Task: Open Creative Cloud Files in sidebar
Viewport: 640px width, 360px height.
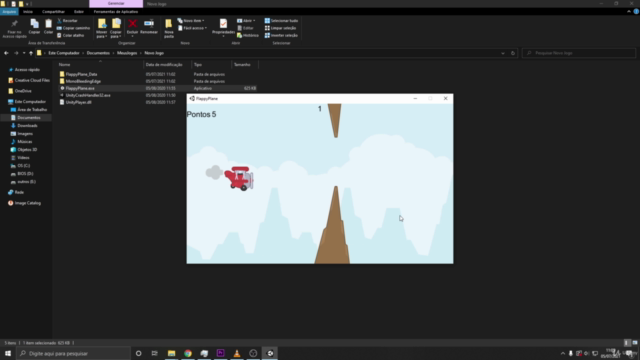Action: [32, 80]
